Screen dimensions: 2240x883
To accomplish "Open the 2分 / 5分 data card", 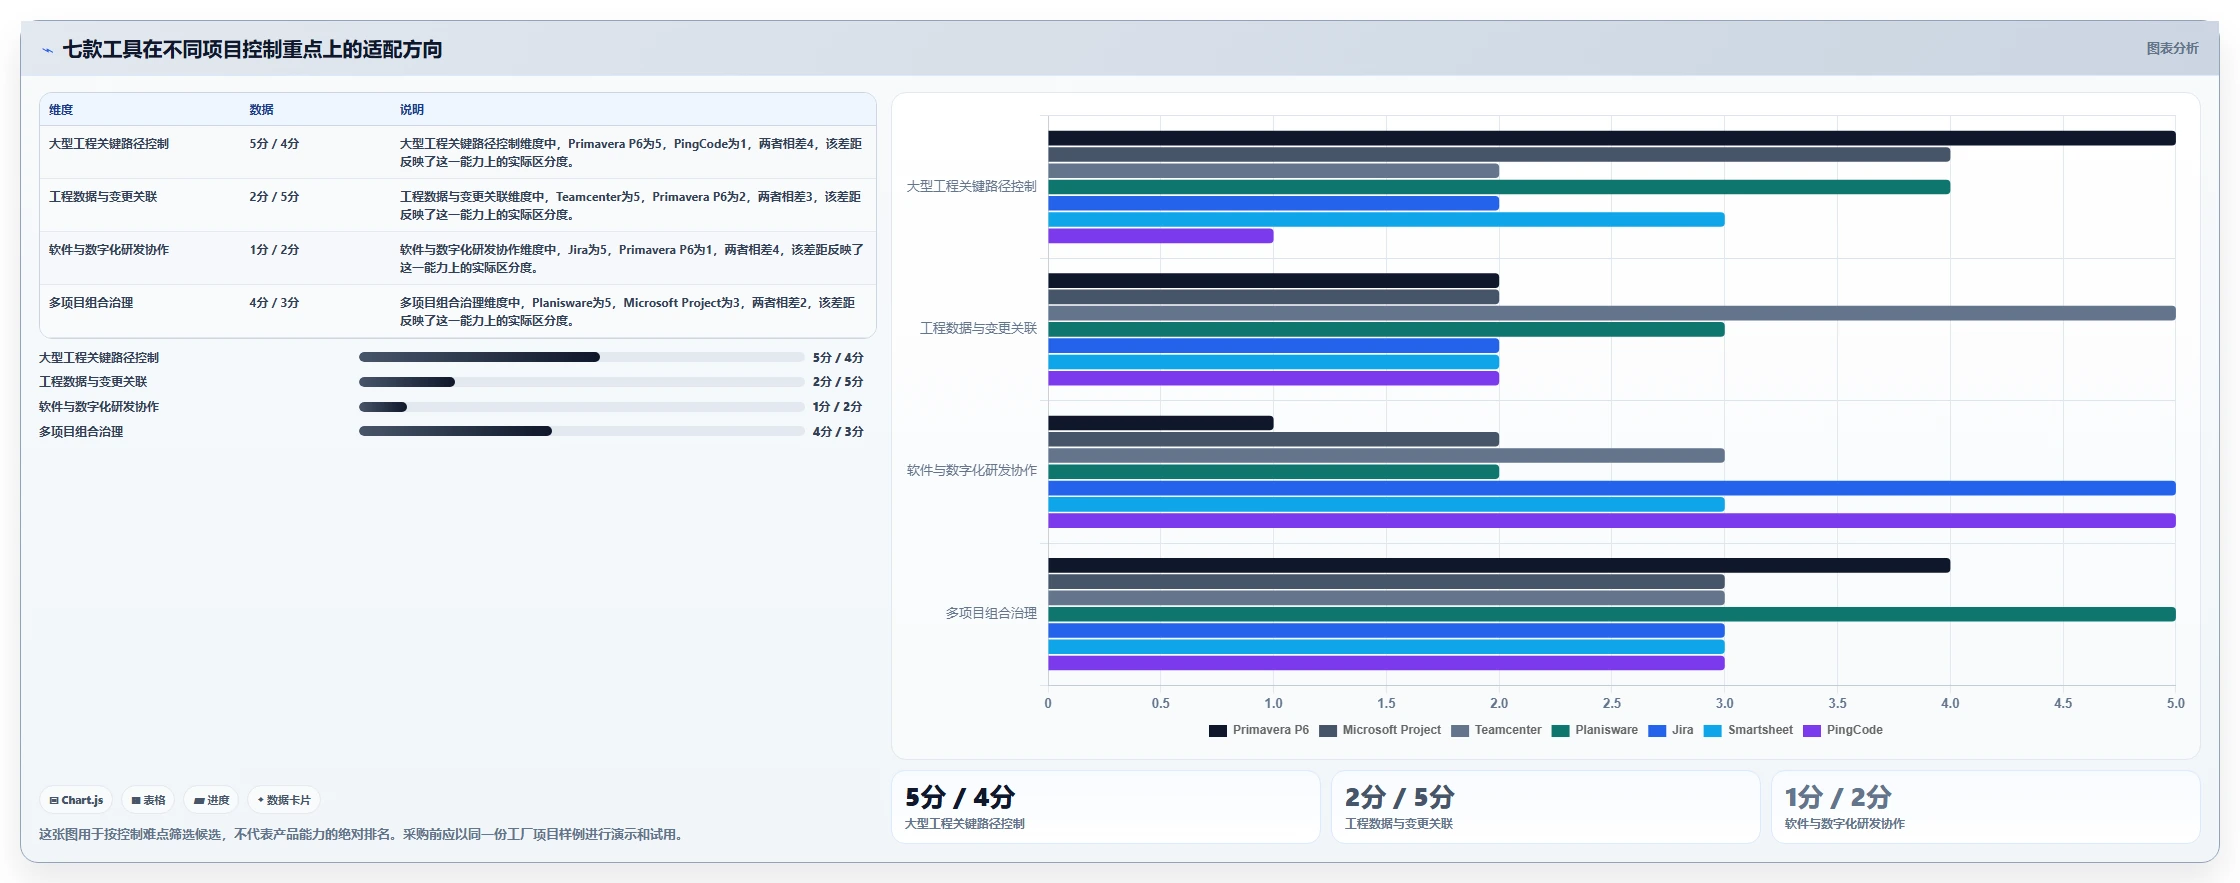I will tap(1545, 807).
